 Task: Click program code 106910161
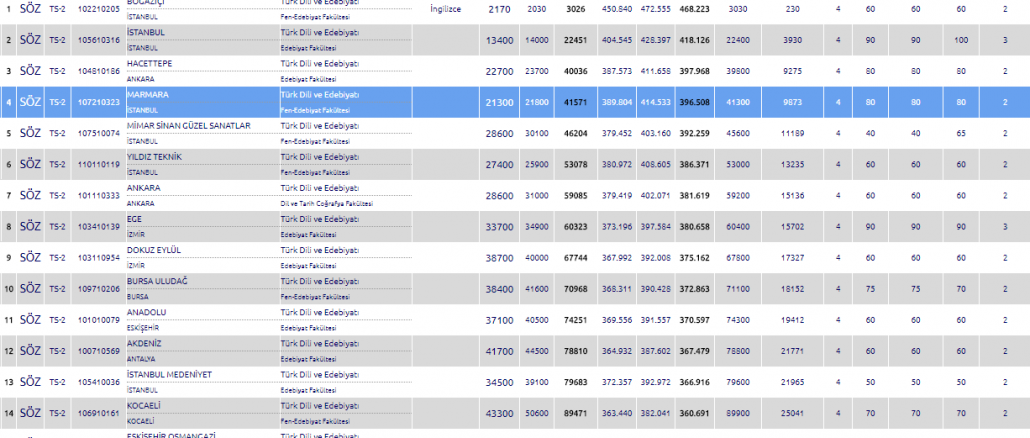tap(99, 412)
